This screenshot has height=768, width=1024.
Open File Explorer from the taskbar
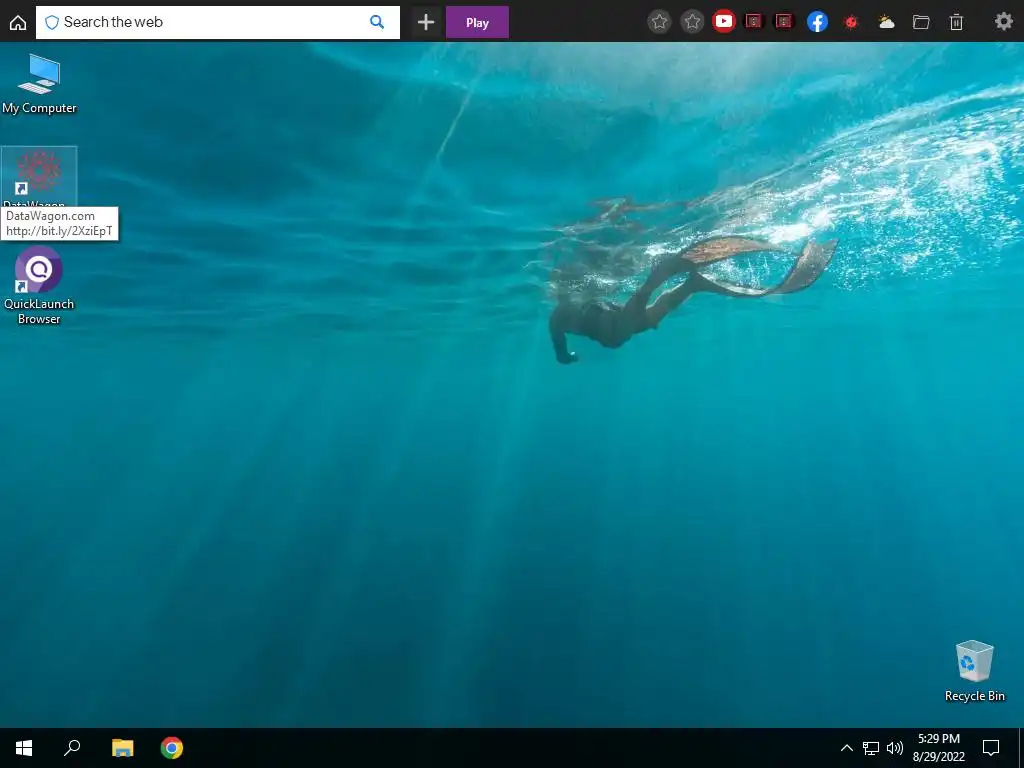(x=122, y=748)
